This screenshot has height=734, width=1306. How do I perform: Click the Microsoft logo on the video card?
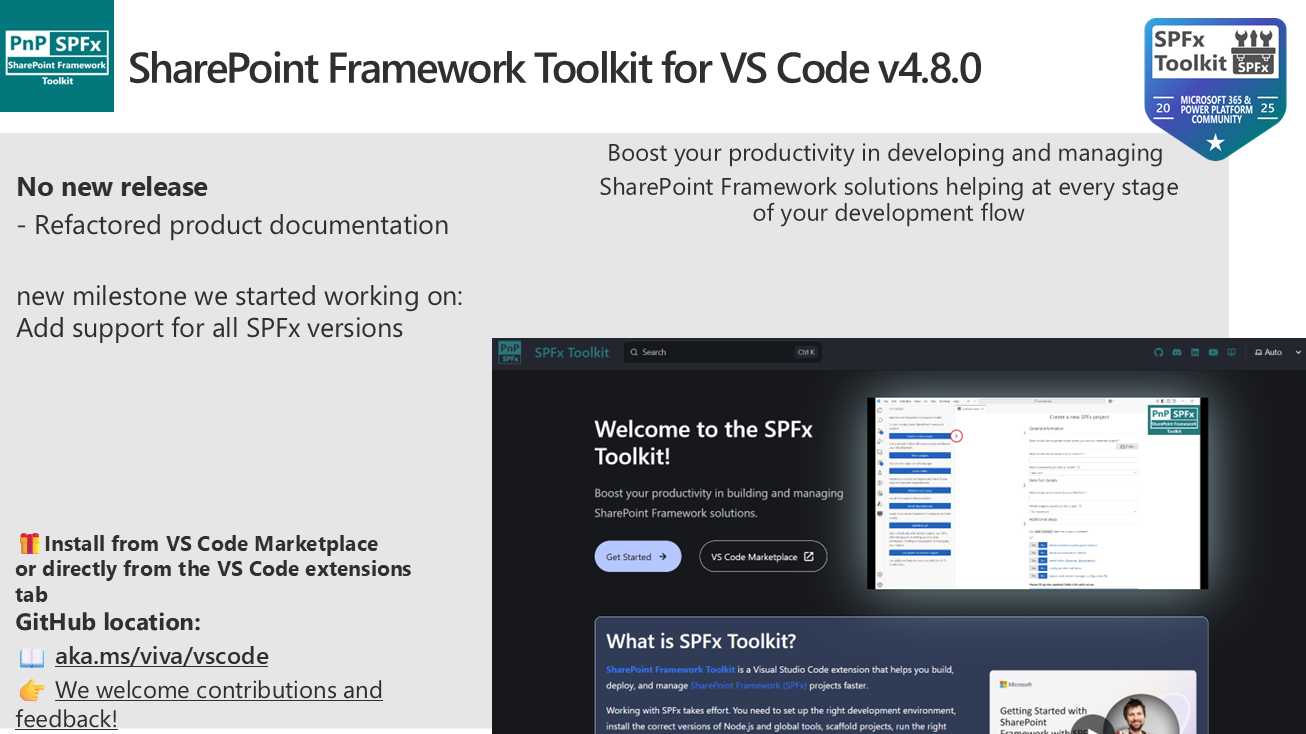[1017, 684]
